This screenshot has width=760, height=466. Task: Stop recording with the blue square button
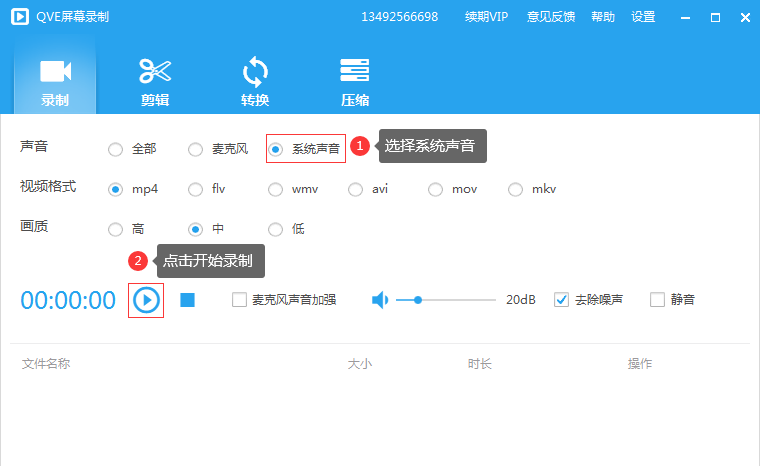(x=187, y=300)
